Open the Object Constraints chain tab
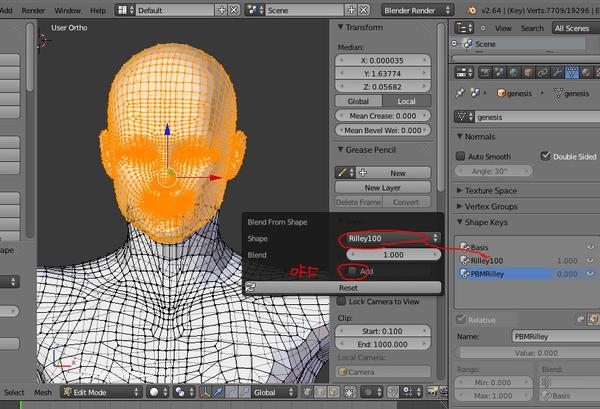Screen dimensions: 600x409 [x=543, y=72]
